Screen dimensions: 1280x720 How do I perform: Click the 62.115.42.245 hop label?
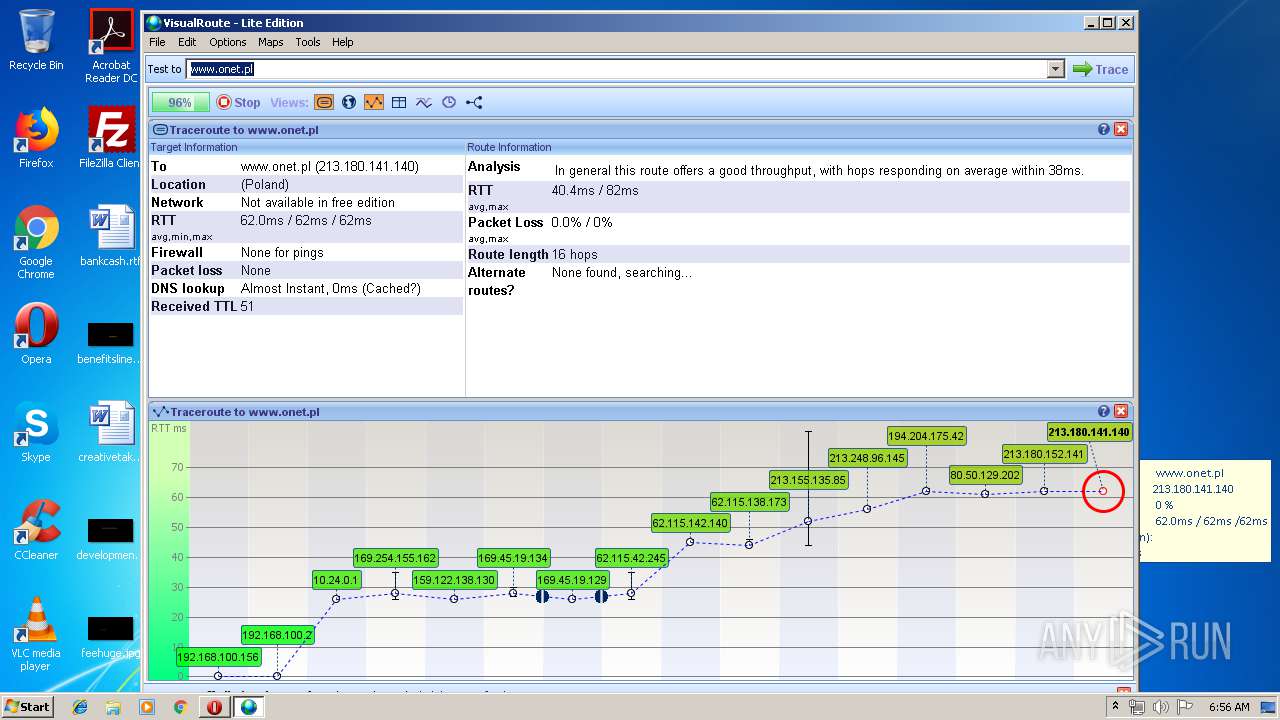click(631, 558)
